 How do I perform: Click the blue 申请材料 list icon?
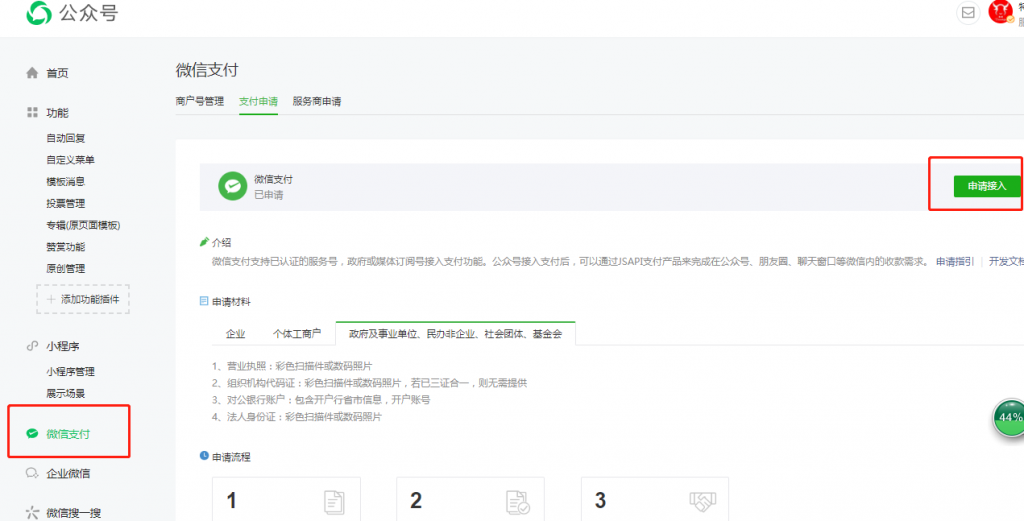point(204,301)
